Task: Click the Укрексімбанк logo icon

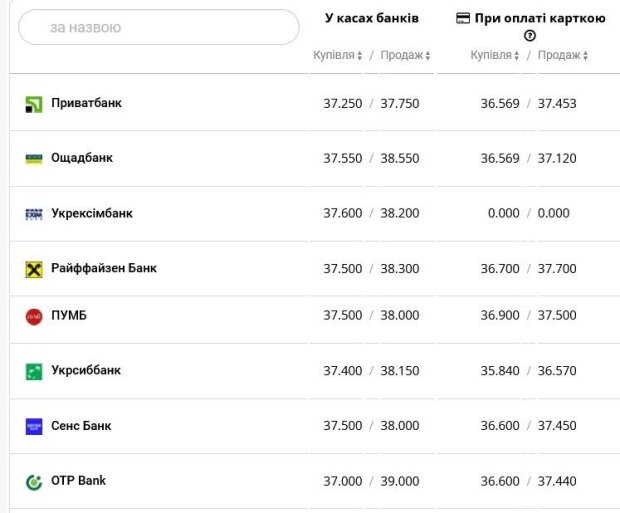Action: click(34, 214)
